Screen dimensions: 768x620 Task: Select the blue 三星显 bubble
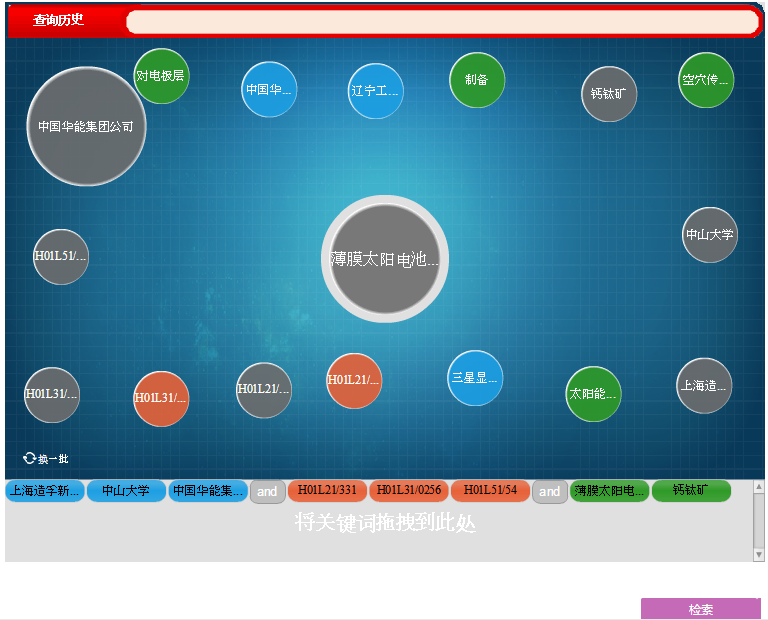(475, 378)
